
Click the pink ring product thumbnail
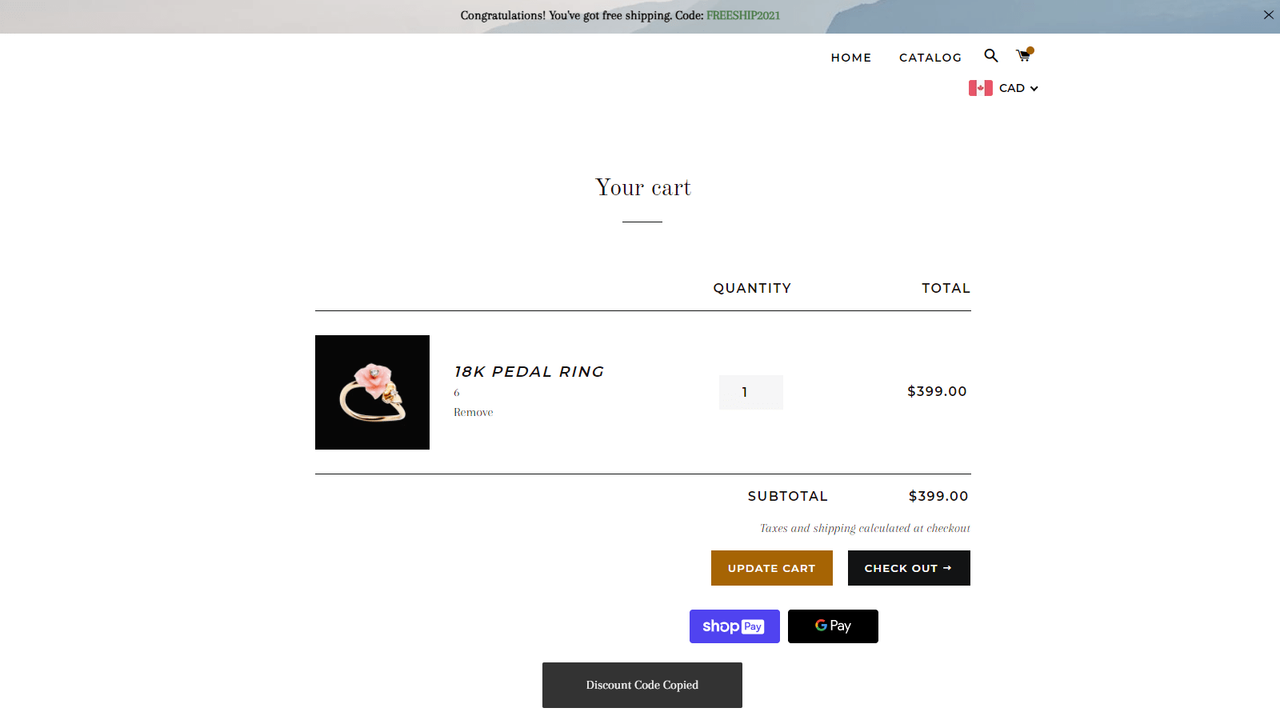pos(372,392)
